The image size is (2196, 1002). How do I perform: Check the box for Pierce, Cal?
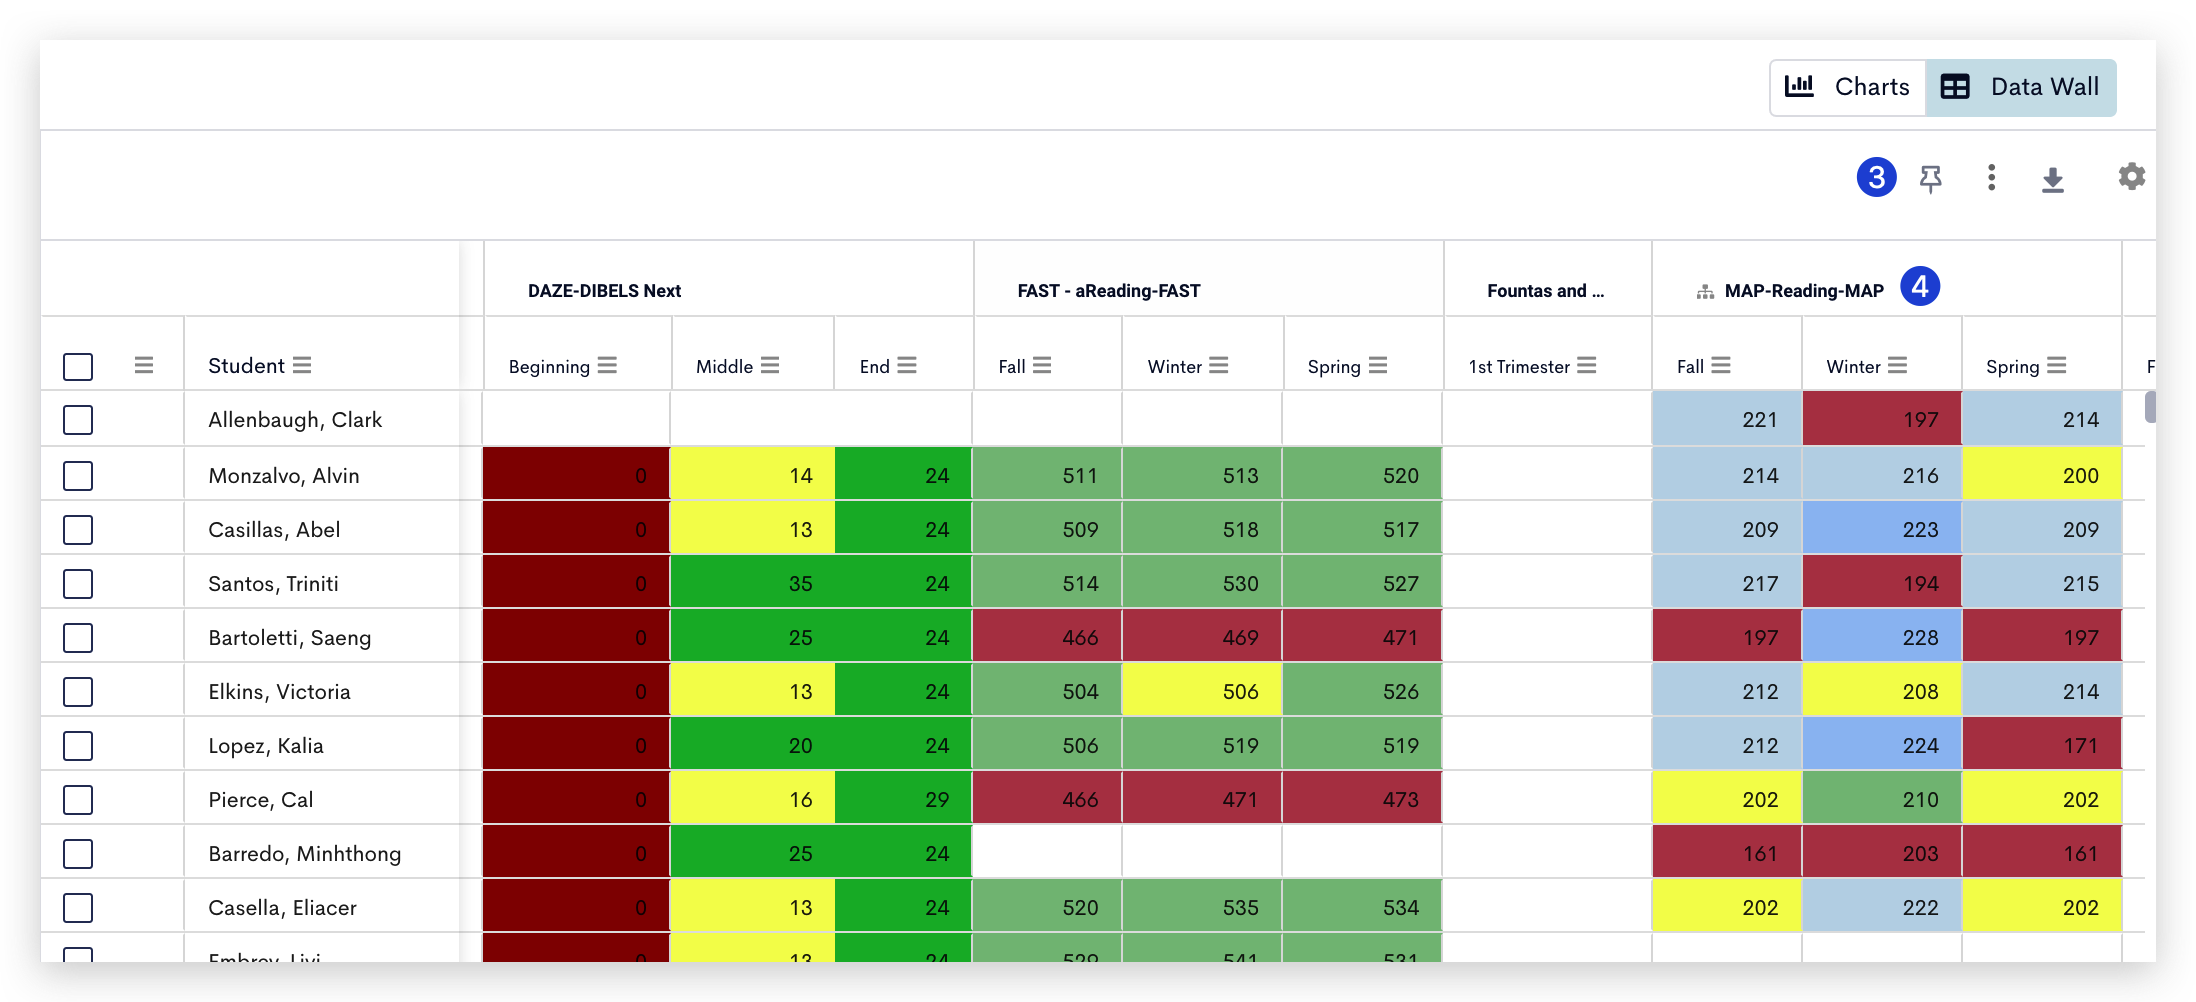pyautogui.click(x=78, y=800)
